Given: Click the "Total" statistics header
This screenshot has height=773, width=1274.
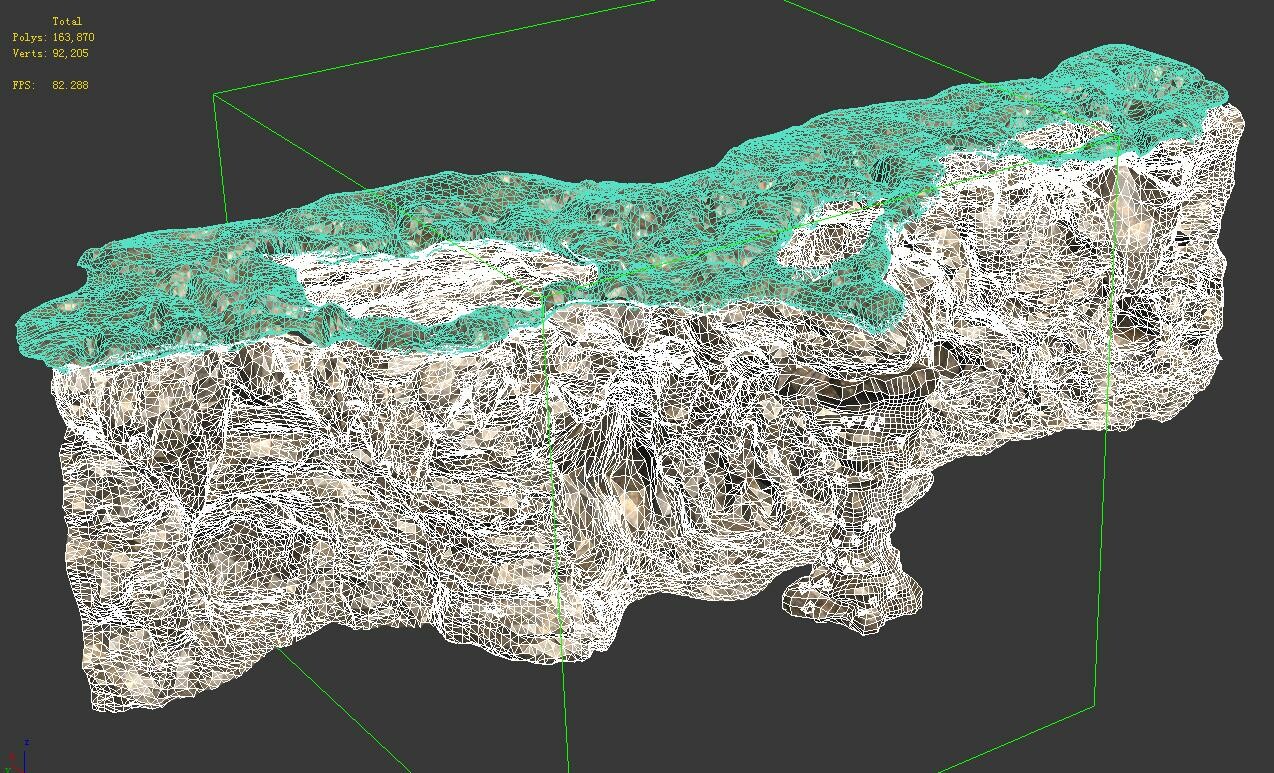Looking at the screenshot, I should pos(67,21).
